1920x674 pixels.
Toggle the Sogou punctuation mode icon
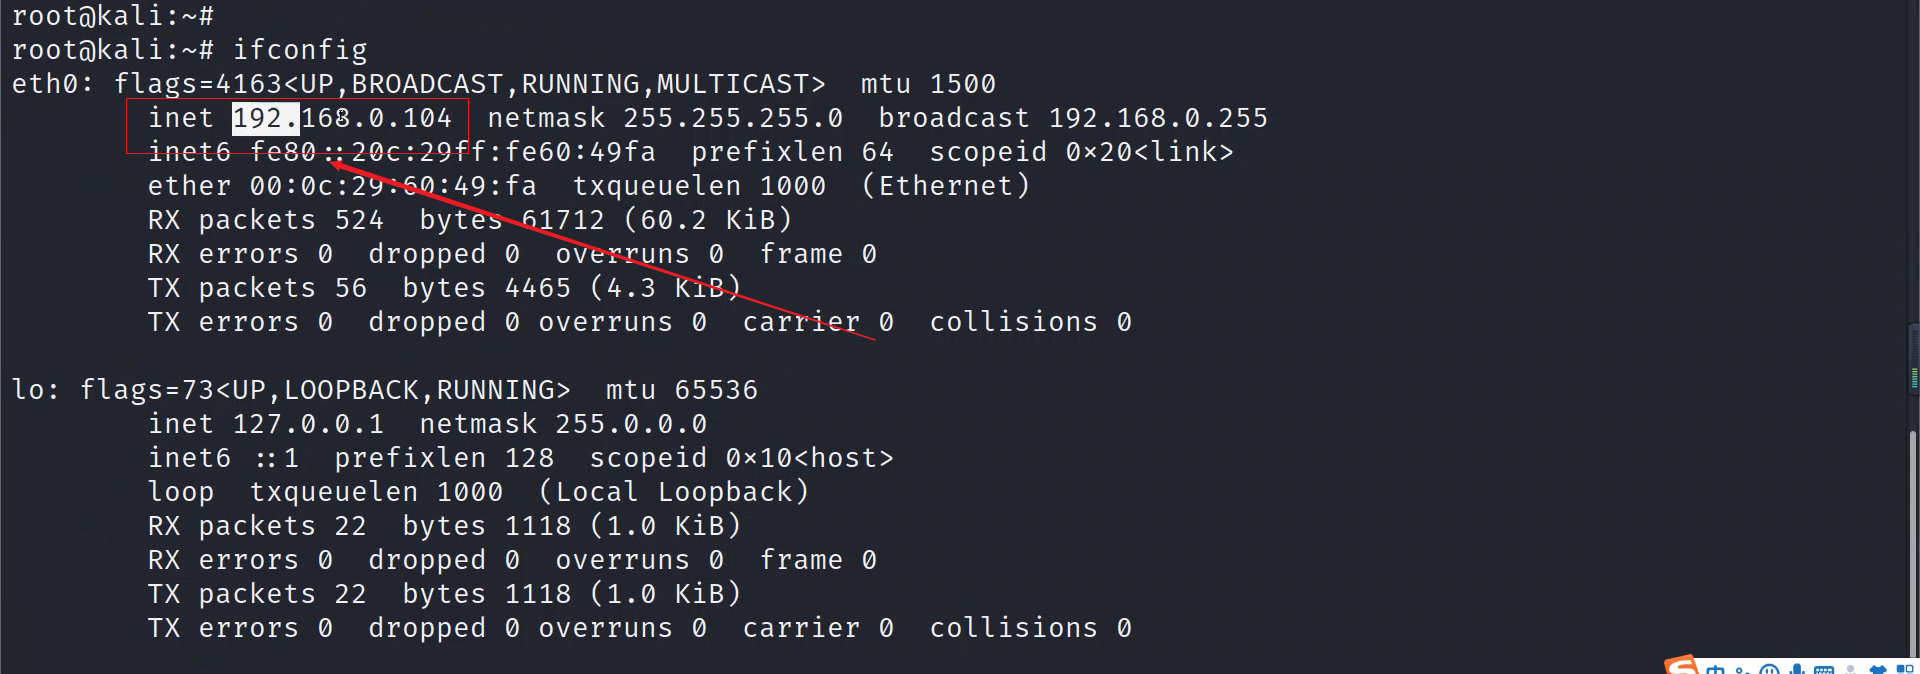1742,670
